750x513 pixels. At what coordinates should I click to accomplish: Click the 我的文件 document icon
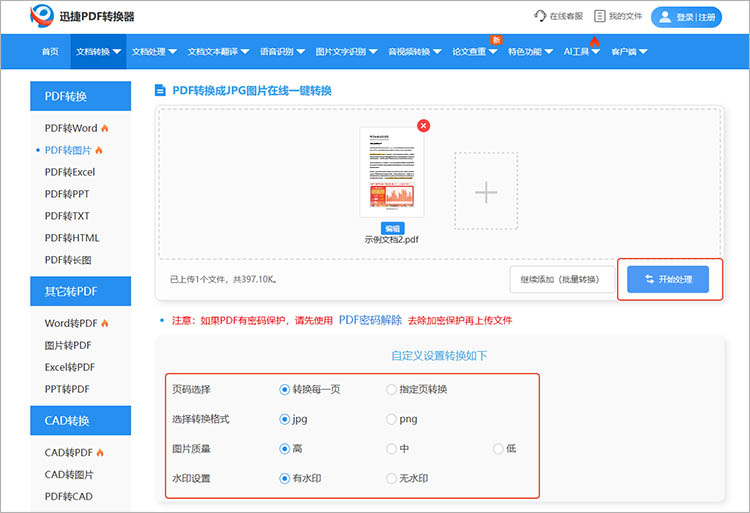pos(599,16)
